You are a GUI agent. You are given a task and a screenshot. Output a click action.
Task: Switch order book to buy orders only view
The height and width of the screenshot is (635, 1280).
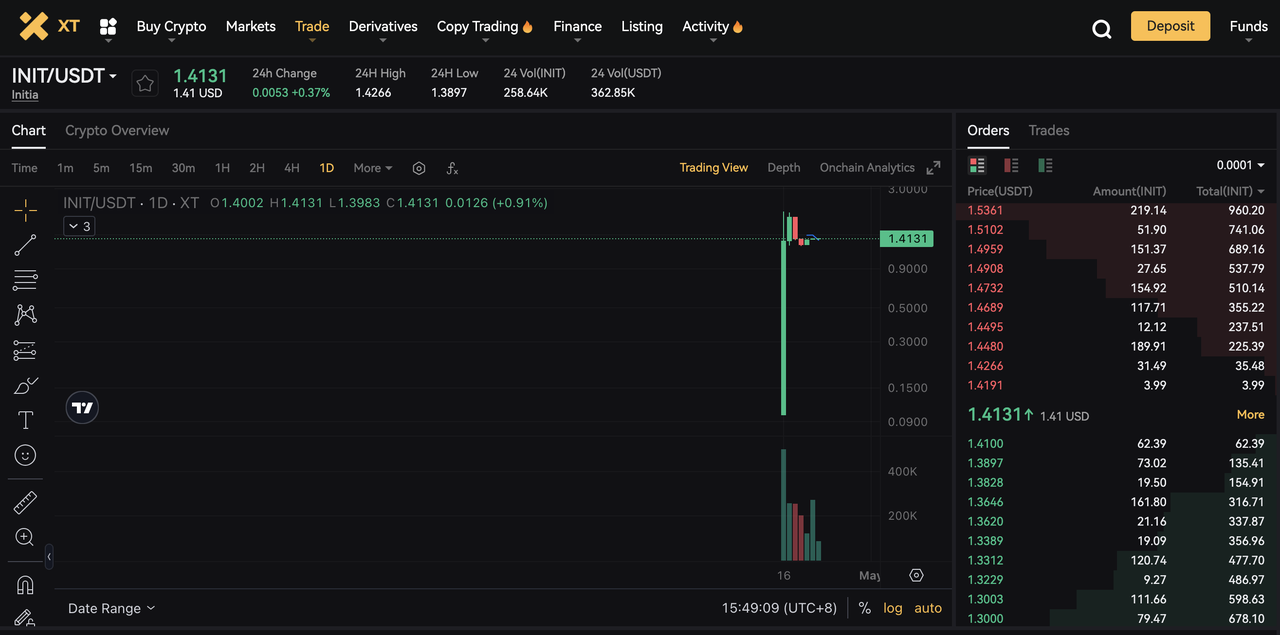pyautogui.click(x=1043, y=165)
